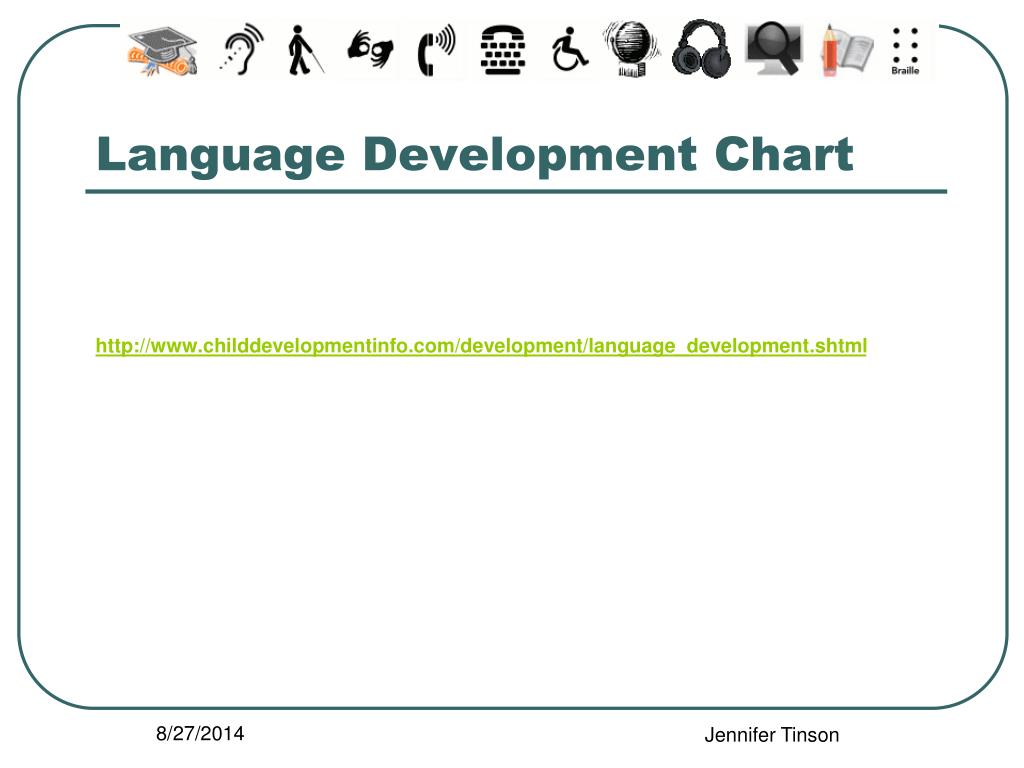Click the Jennifer Tinson author name

pos(771,735)
